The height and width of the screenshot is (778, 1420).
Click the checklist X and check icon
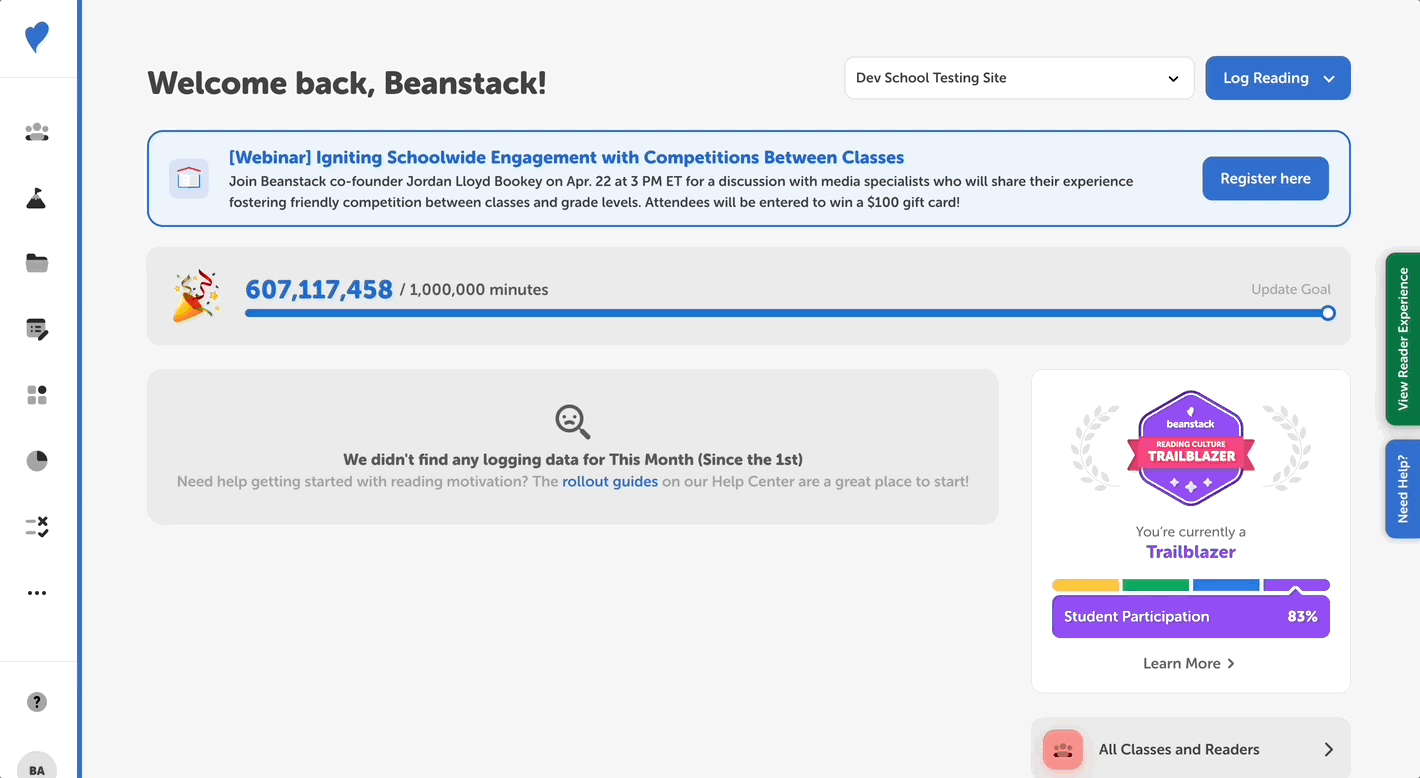37,527
